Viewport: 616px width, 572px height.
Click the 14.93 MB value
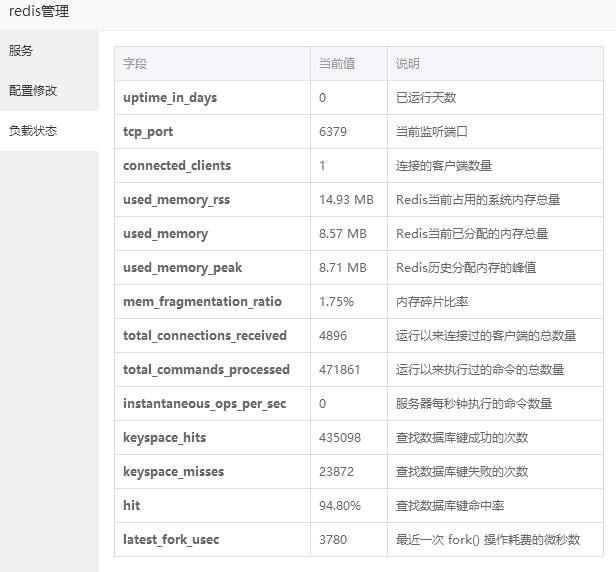point(346,200)
